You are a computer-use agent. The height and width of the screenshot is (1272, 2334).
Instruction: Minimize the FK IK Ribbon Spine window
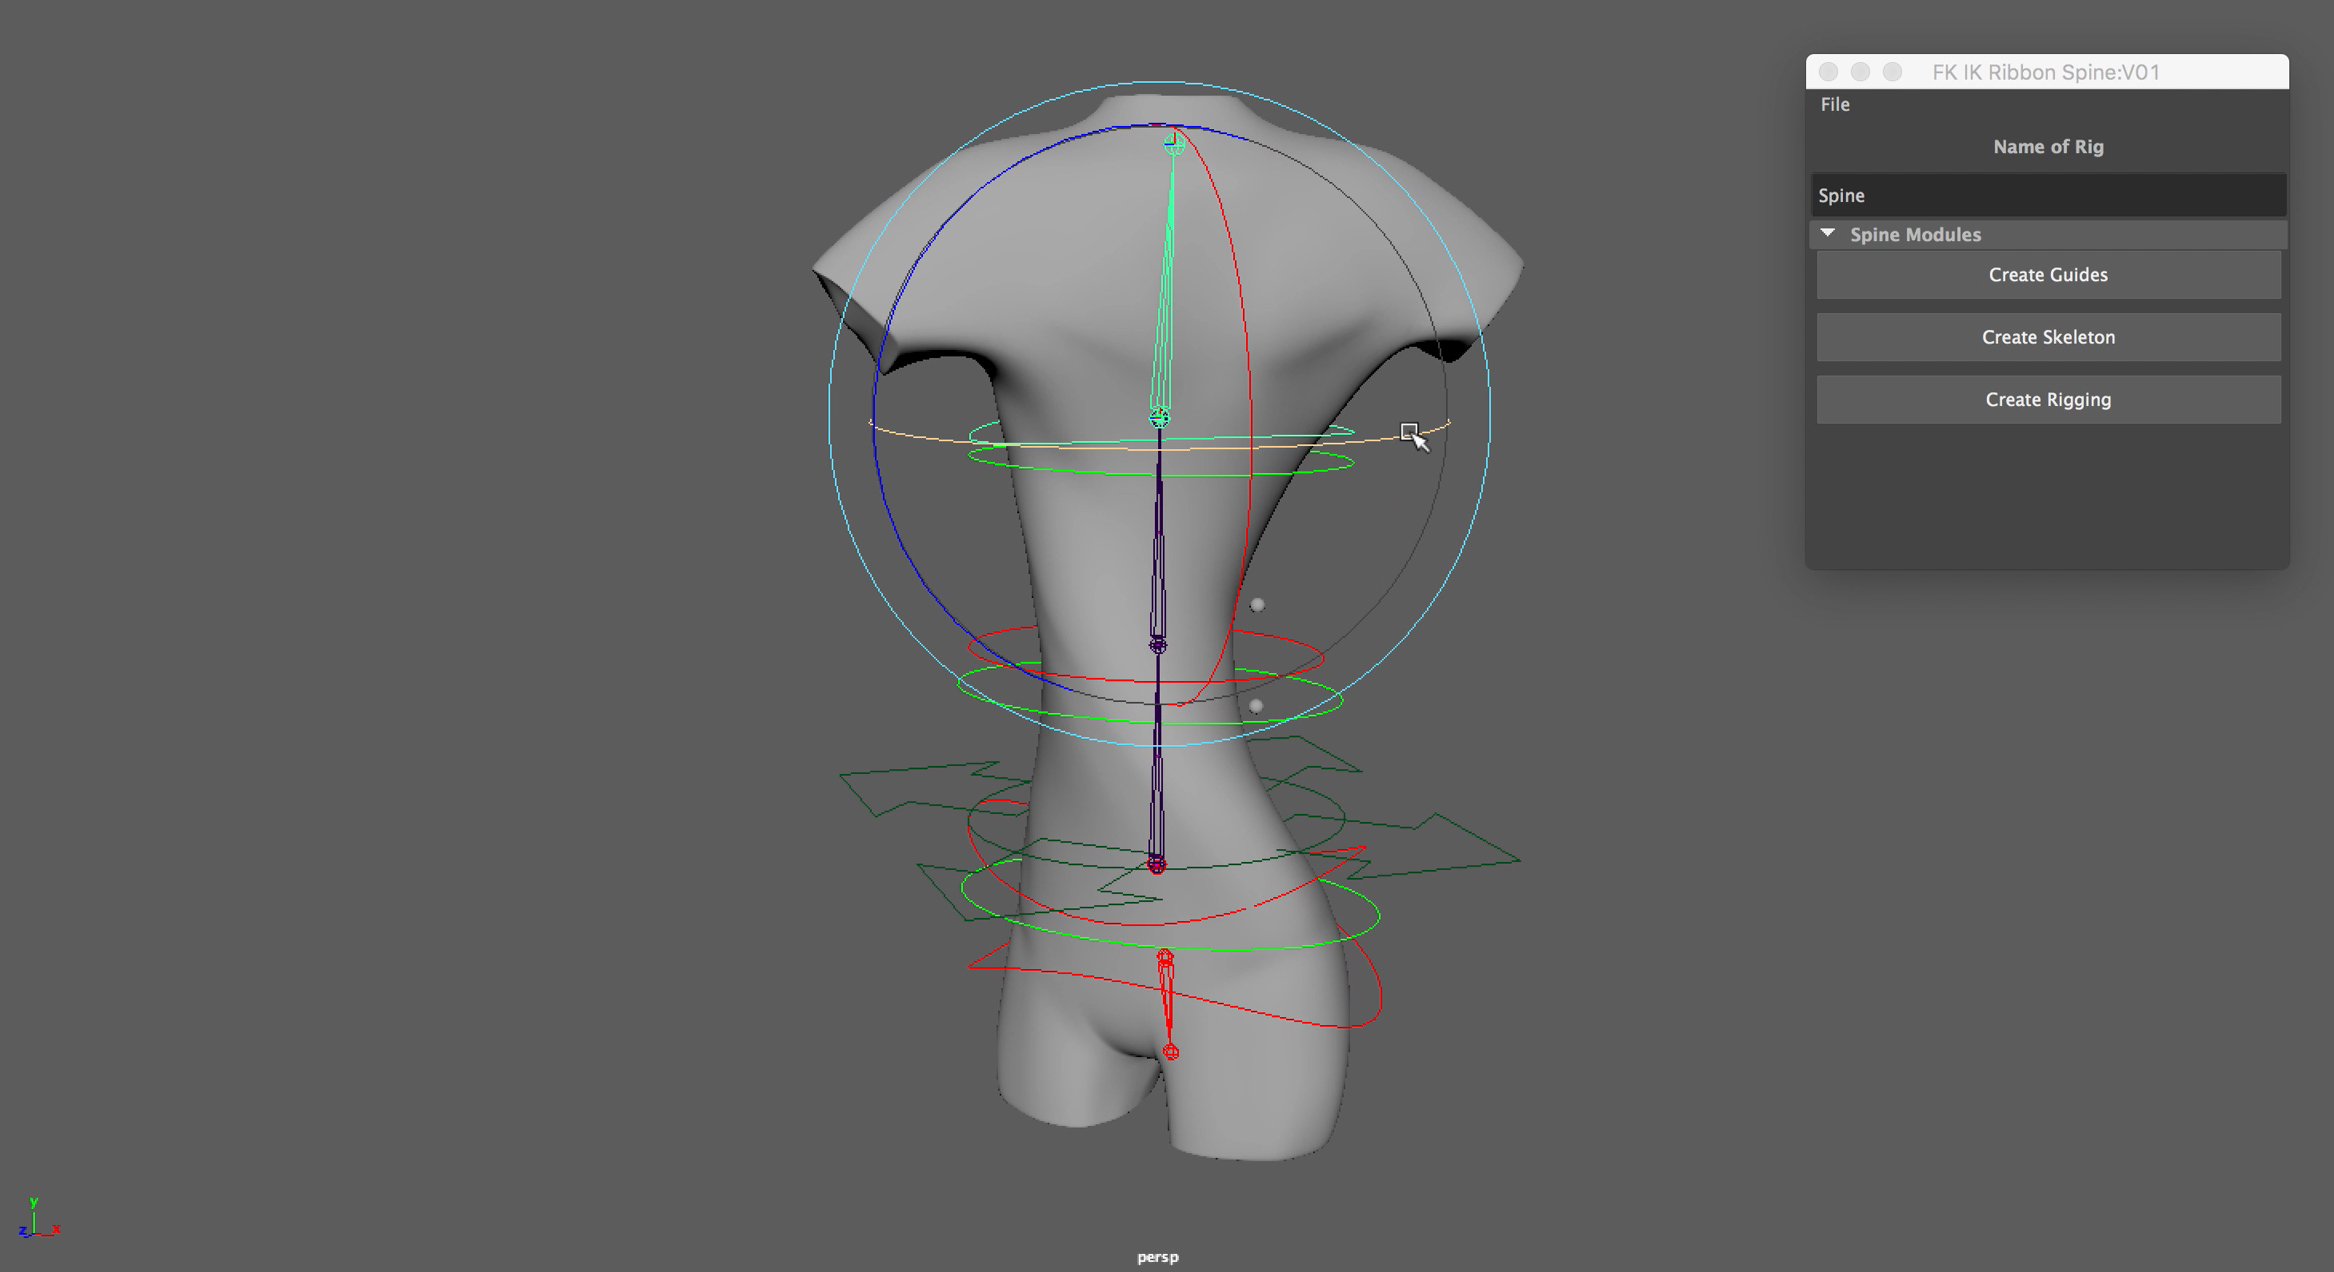tap(1860, 72)
